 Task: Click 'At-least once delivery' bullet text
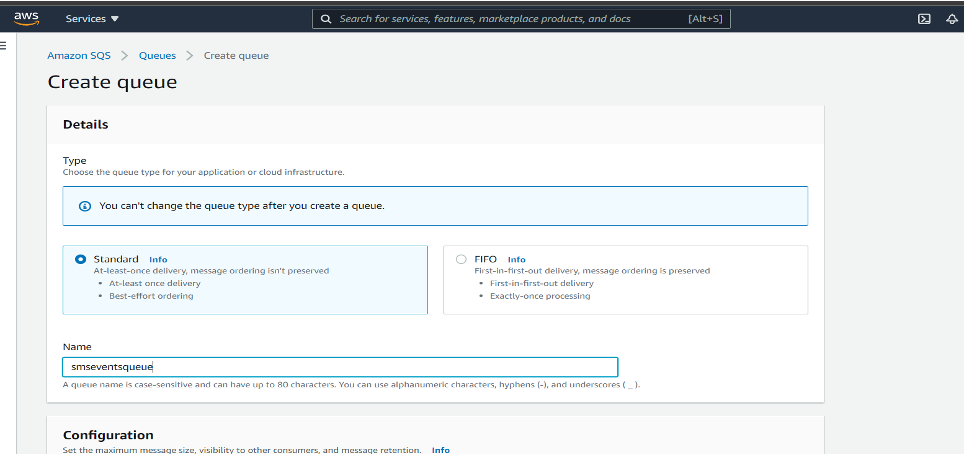(155, 284)
